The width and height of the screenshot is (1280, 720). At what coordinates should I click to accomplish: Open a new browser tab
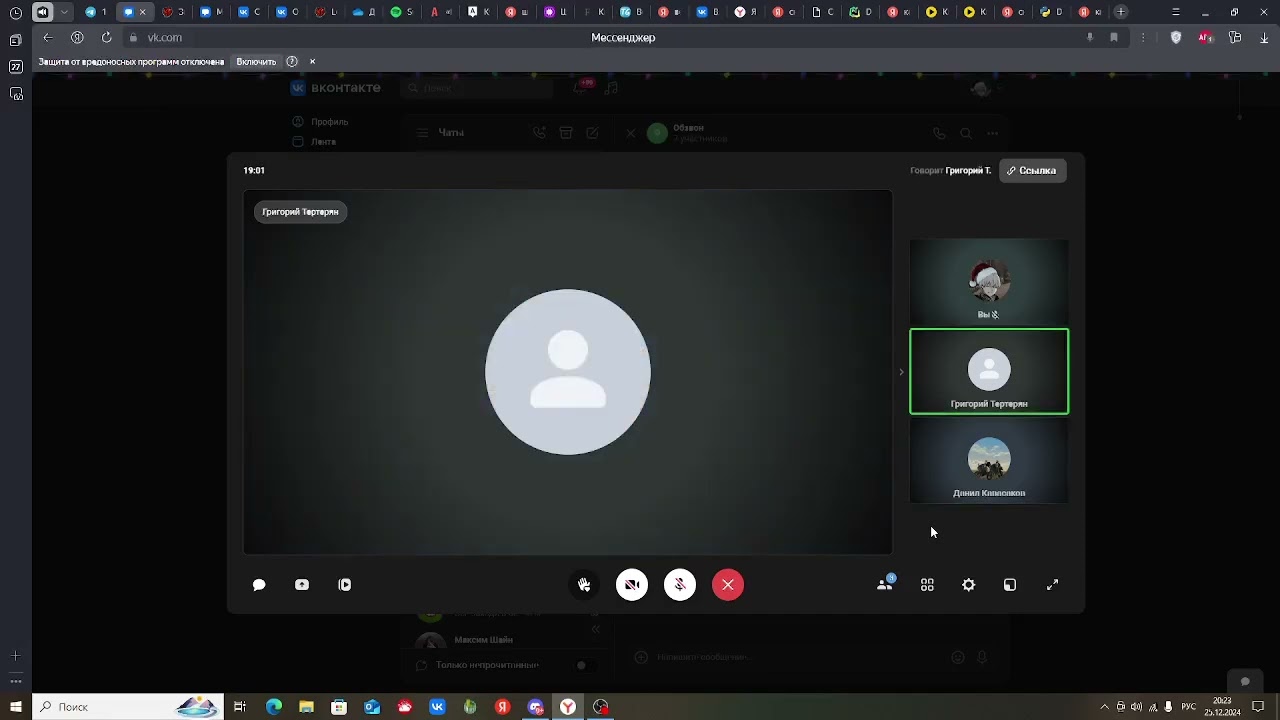(1121, 12)
